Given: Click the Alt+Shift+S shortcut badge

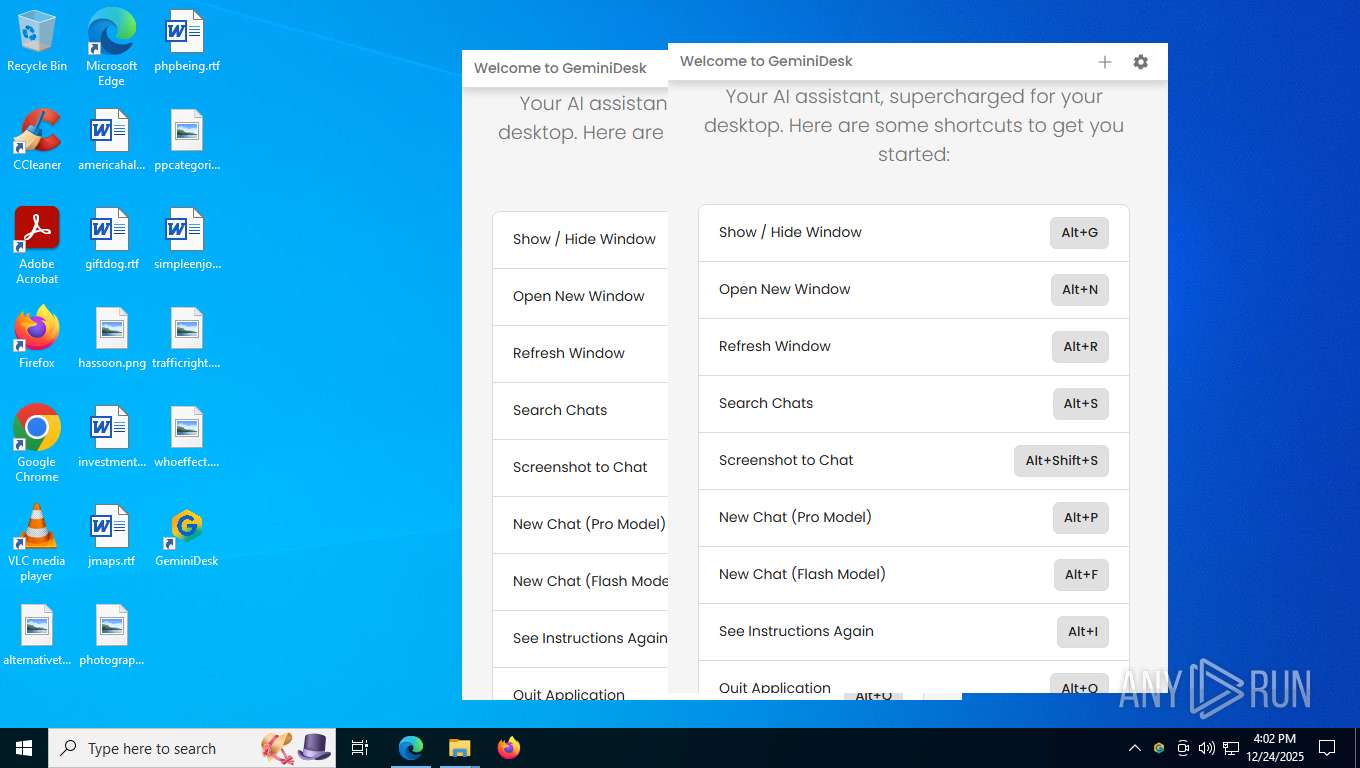Looking at the screenshot, I should [1061, 461].
